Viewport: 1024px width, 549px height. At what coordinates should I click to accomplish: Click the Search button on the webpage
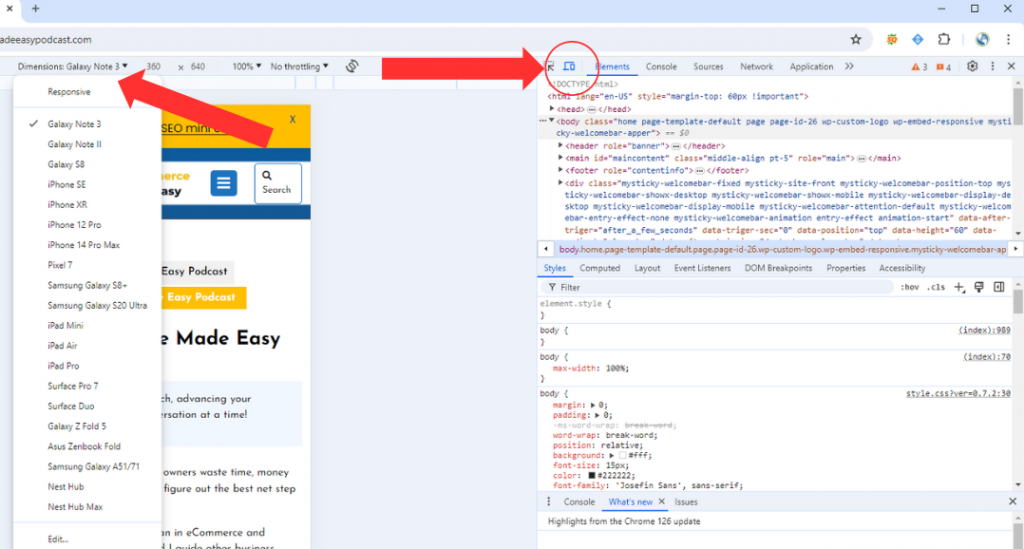pos(278,183)
